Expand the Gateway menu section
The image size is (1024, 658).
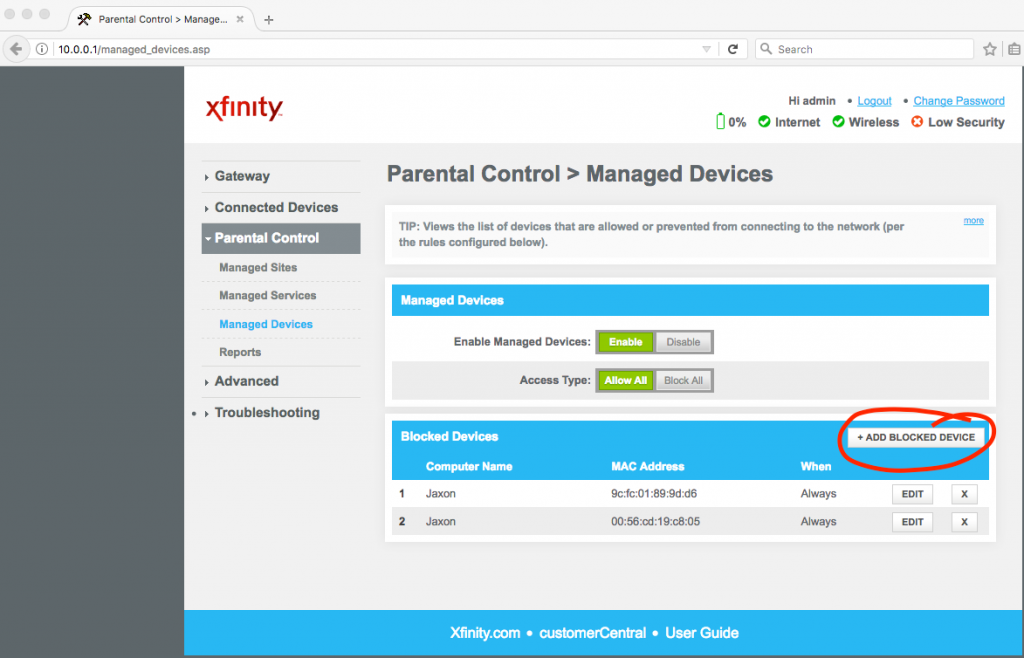242,176
